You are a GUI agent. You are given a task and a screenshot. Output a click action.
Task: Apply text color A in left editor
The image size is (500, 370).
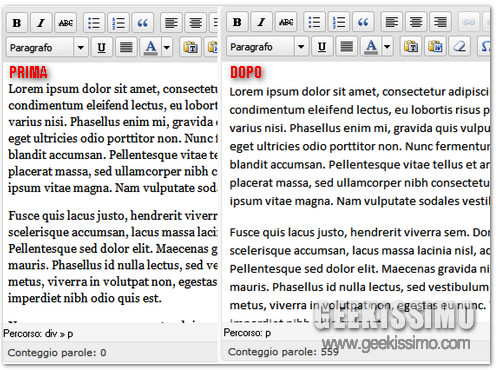pyautogui.click(x=151, y=48)
